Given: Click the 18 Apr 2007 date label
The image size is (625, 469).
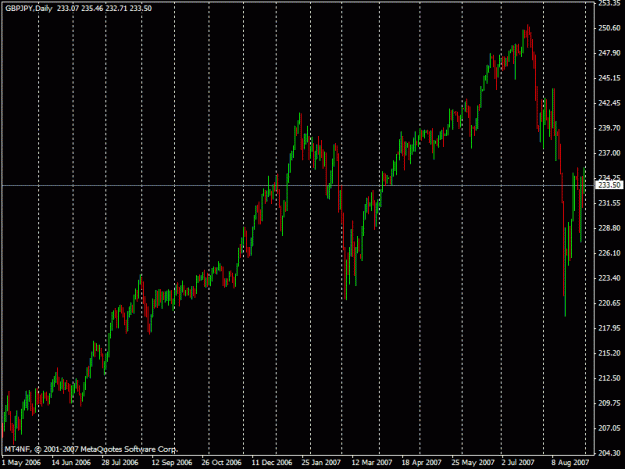Looking at the screenshot, I should (421, 463).
